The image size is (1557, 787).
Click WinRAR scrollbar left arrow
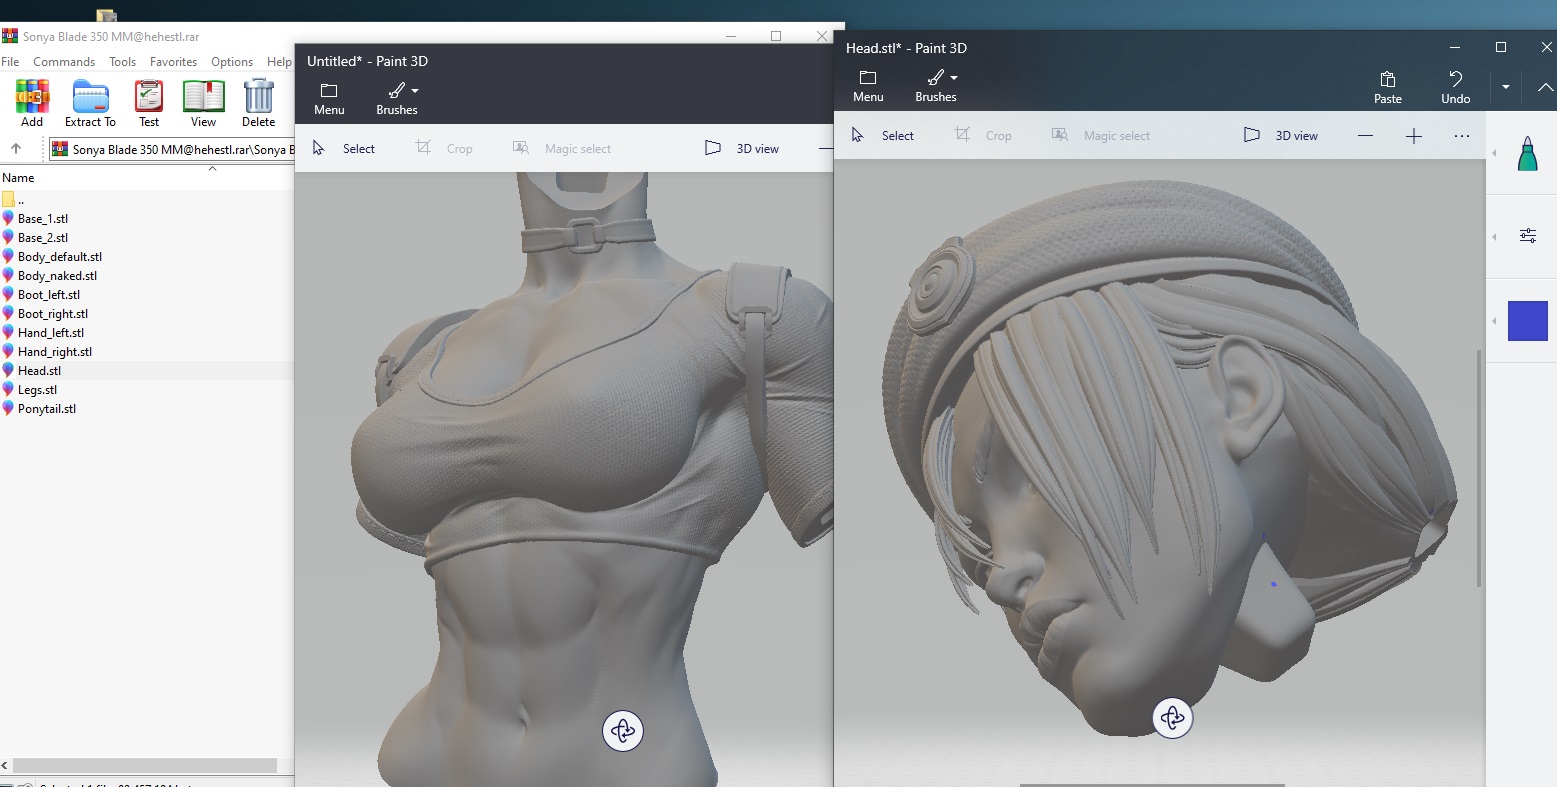tap(5, 765)
